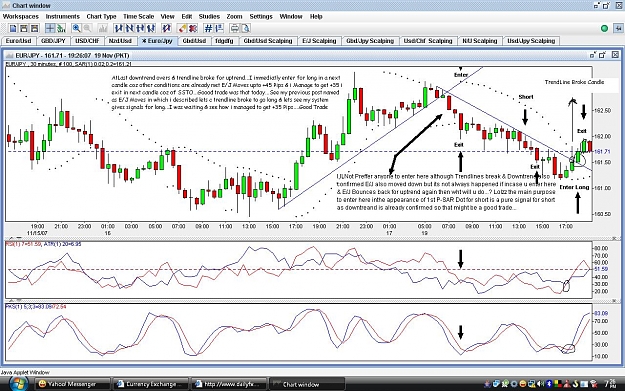Open the Chart Type menu
Screen dimensions: 625x391
point(101,16)
